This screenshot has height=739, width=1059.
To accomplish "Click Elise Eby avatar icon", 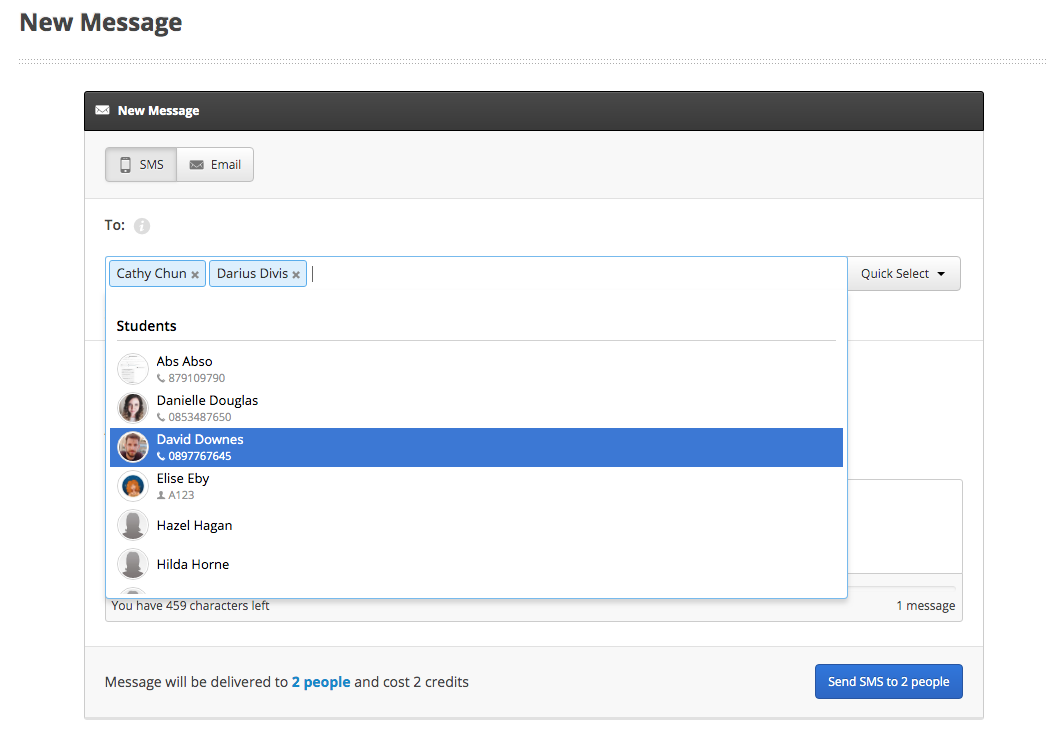I will 133,486.
